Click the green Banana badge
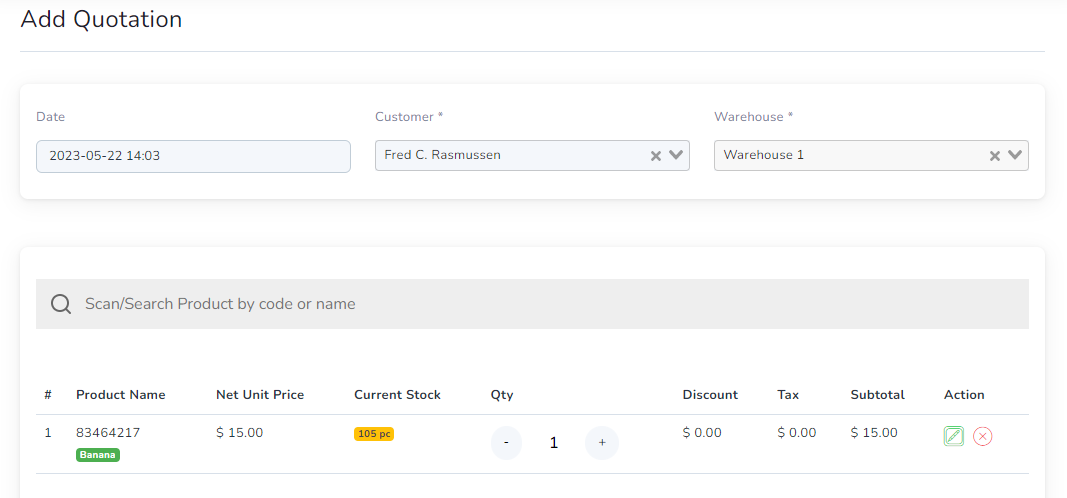The height and width of the screenshot is (498, 1067). [98, 454]
